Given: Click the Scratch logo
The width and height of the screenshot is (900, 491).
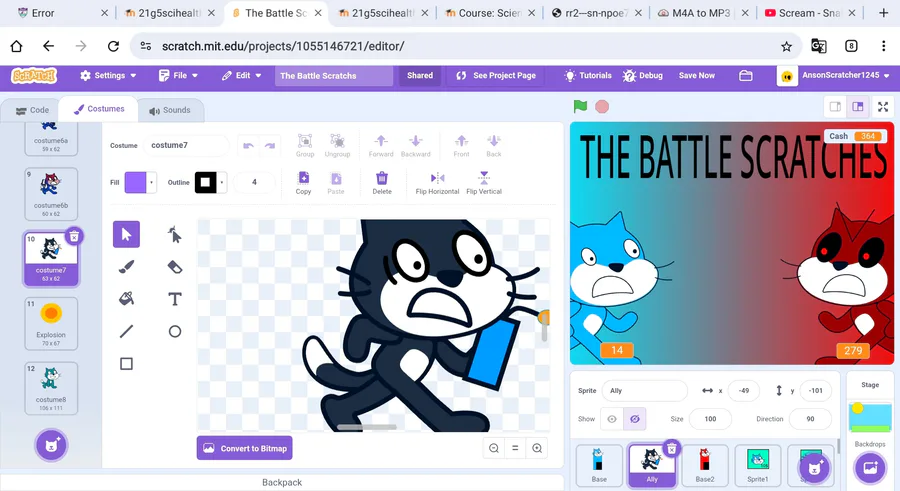Looking at the screenshot, I should (34, 75).
